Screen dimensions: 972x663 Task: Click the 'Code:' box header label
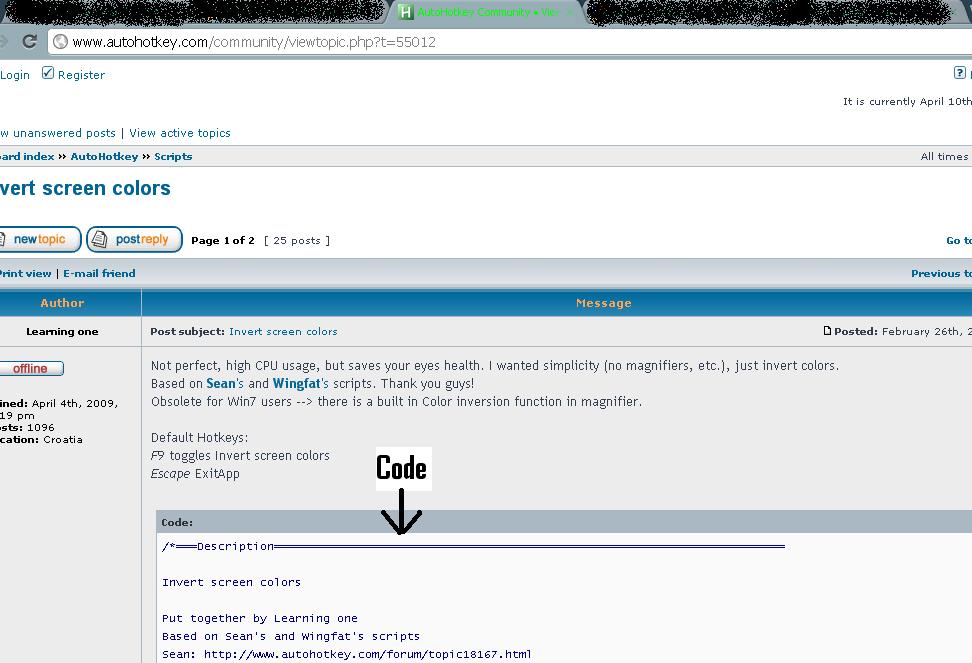(177, 522)
